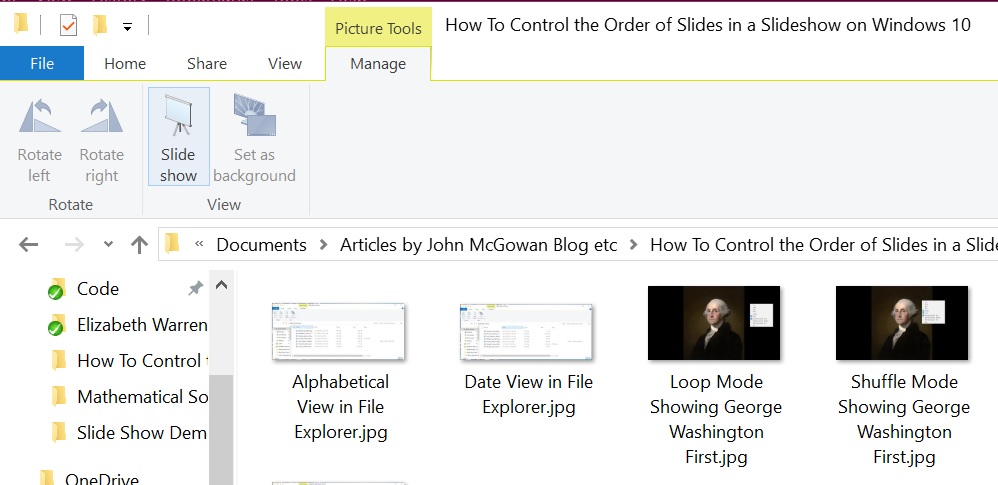Click Set as background icon
Screen dimensions: 998x485
click(254, 116)
